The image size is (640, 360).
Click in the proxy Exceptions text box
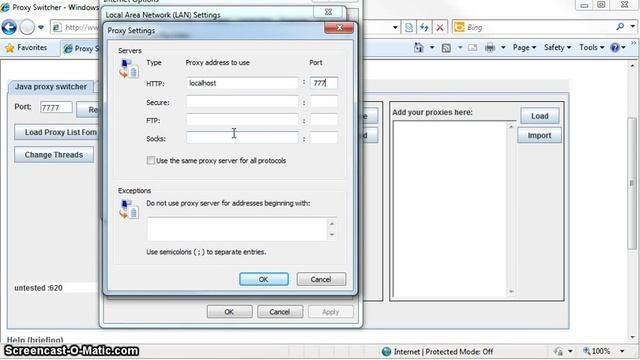(237, 229)
